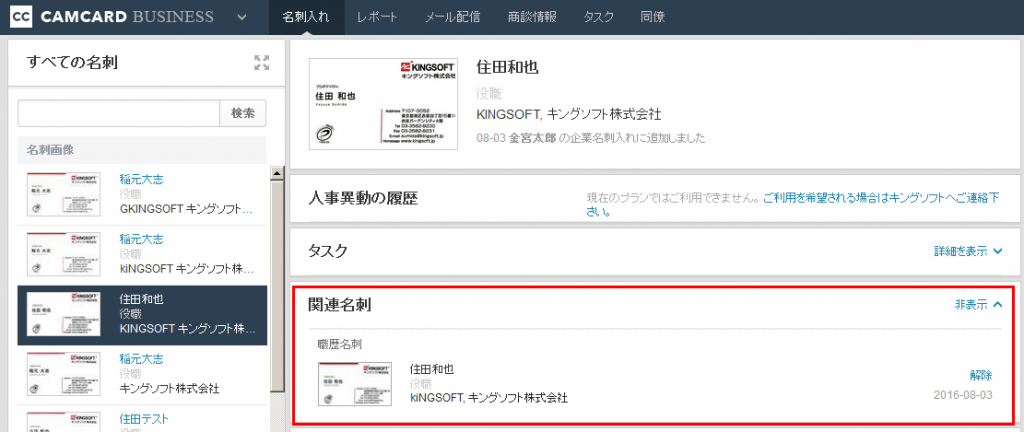
Task: Collapse 関連名刺 section with 非表示
Action: pyautogui.click(x=978, y=304)
